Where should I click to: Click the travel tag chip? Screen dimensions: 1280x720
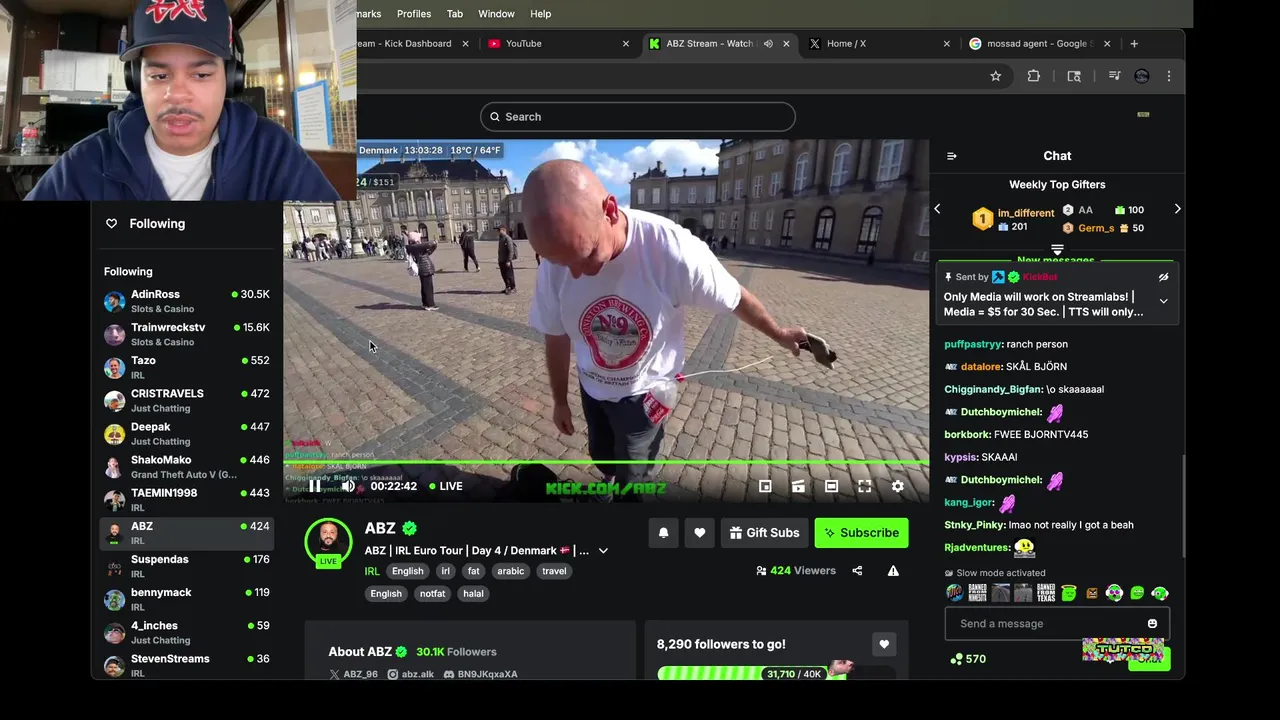click(554, 571)
